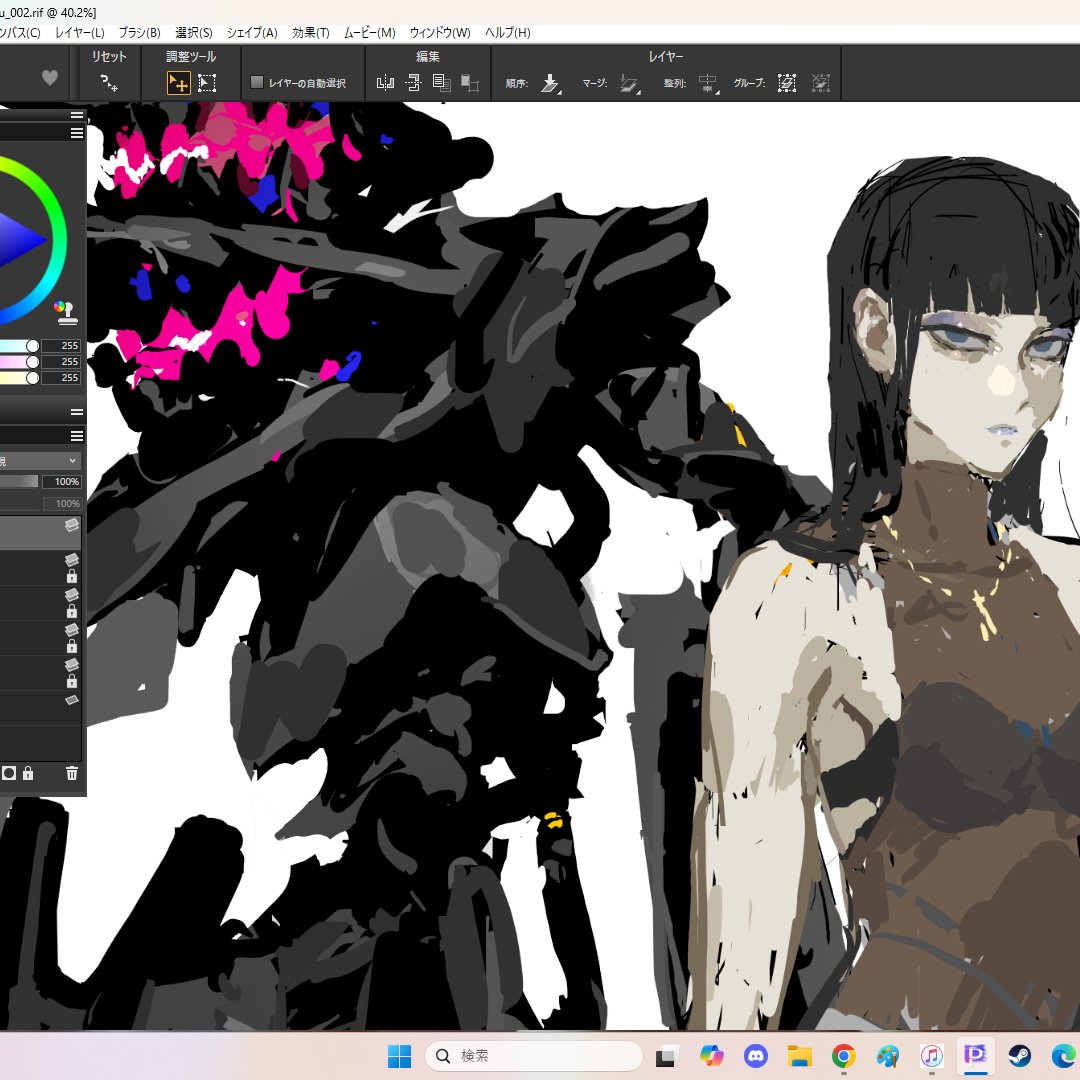Enable the レイヤーの自動選択 checkbox
Viewport: 1080px width, 1080px height.
(x=257, y=83)
